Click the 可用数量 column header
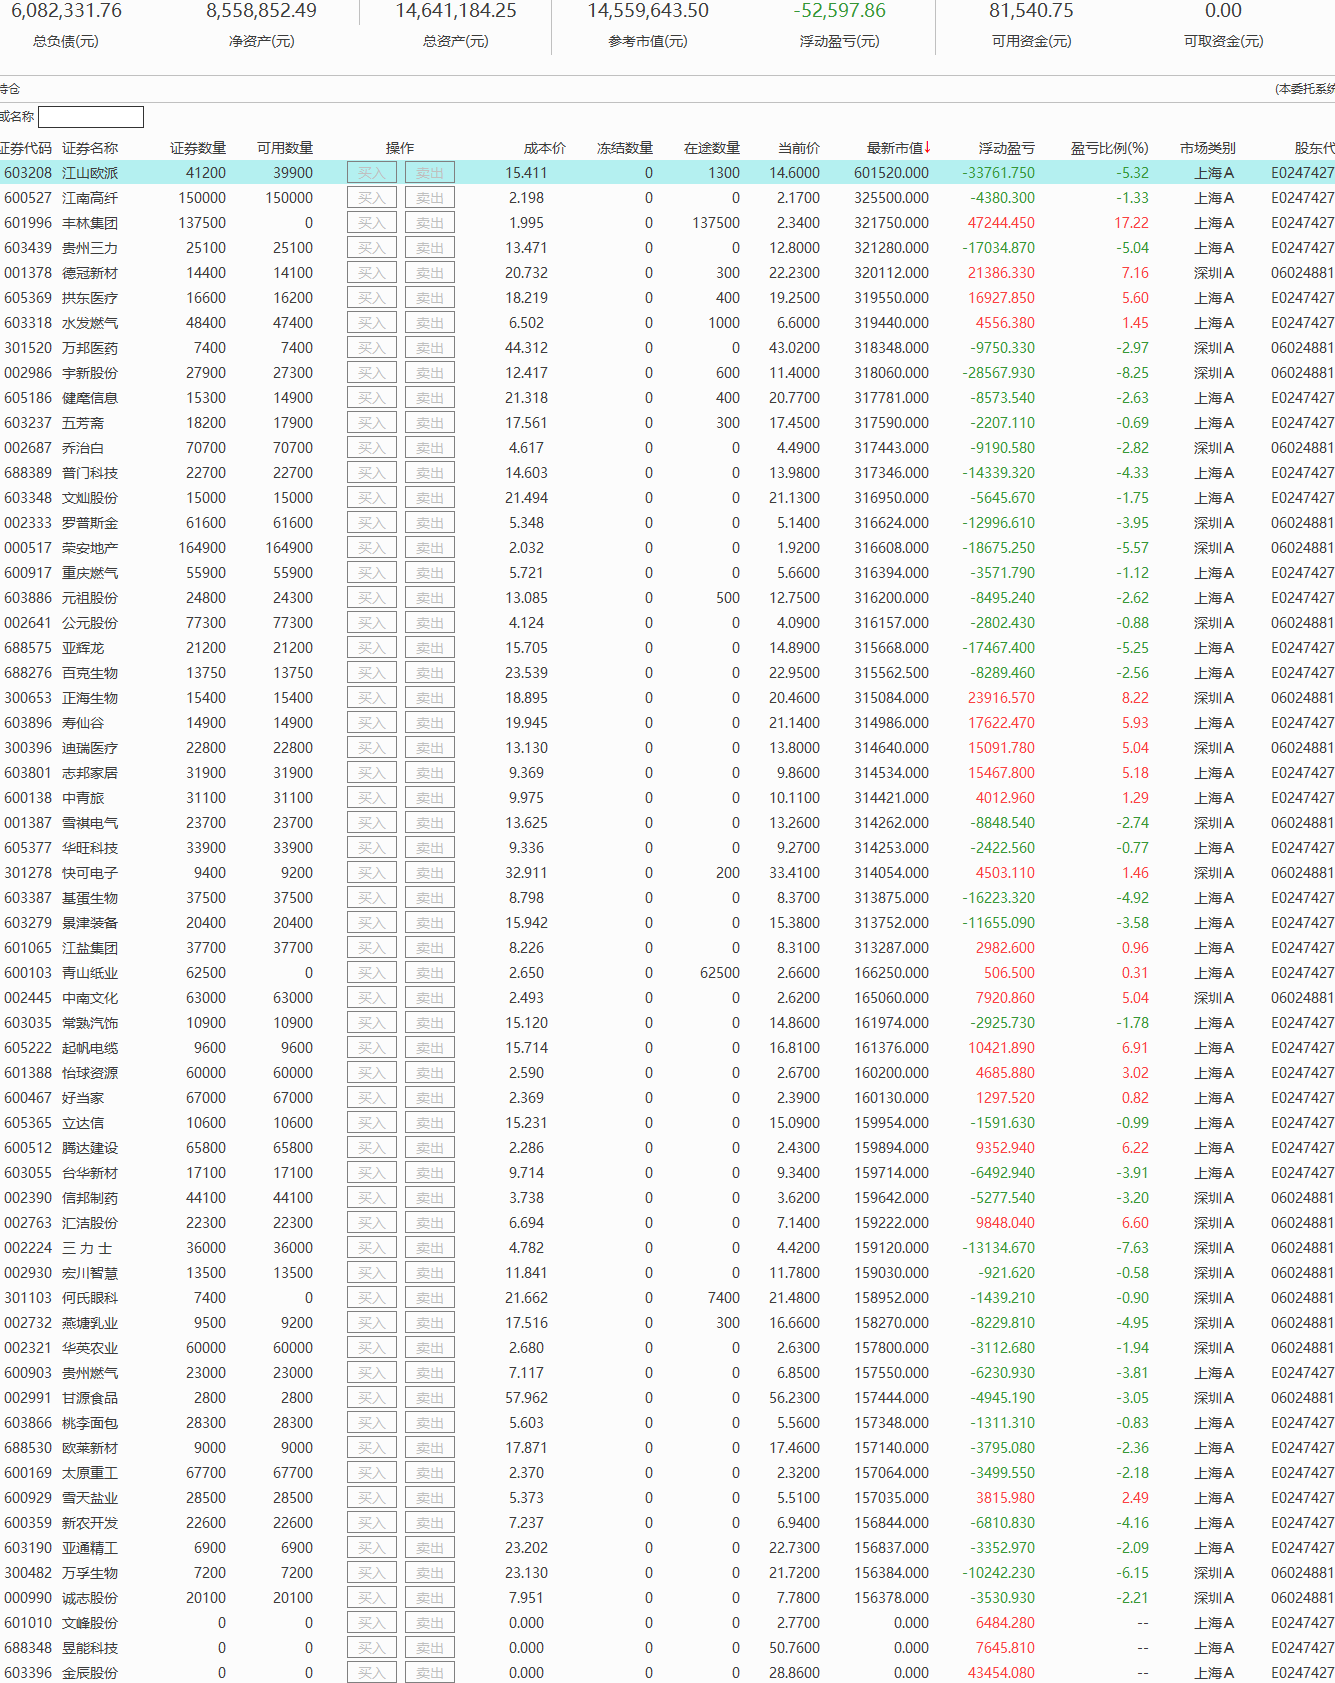The image size is (1335, 1683). pos(284,148)
